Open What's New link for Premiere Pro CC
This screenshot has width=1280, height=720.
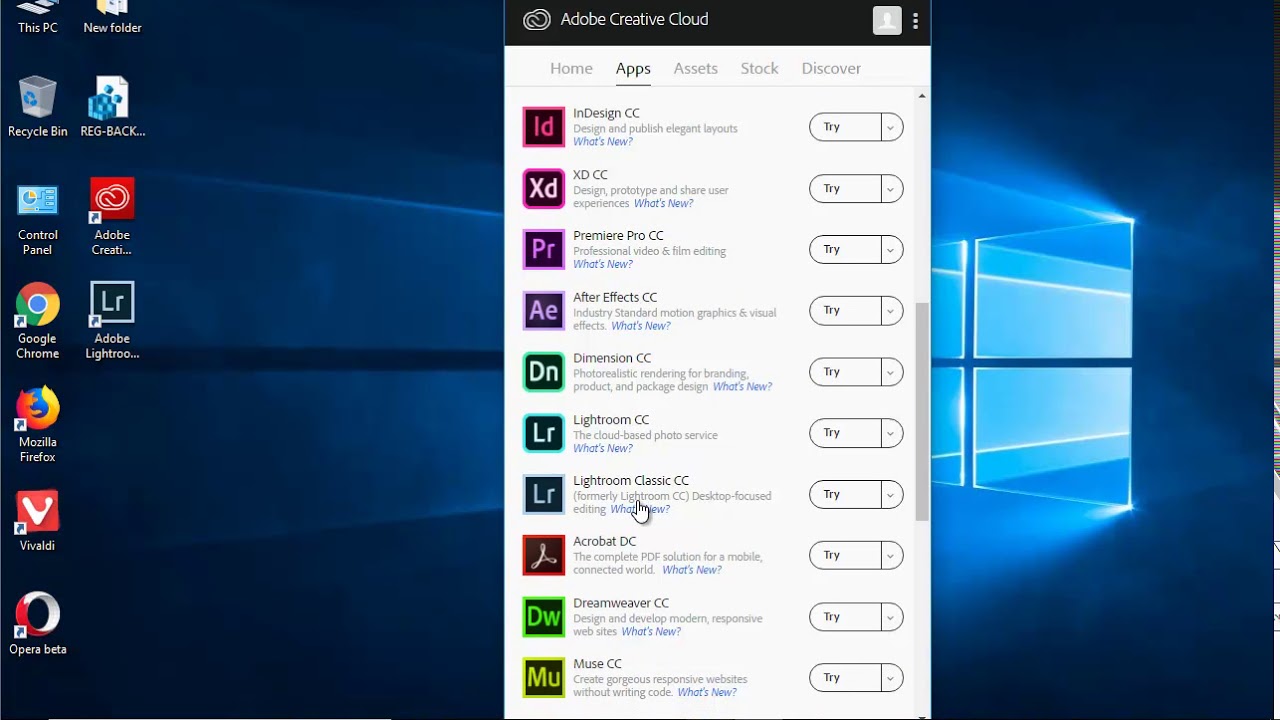tap(602, 265)
